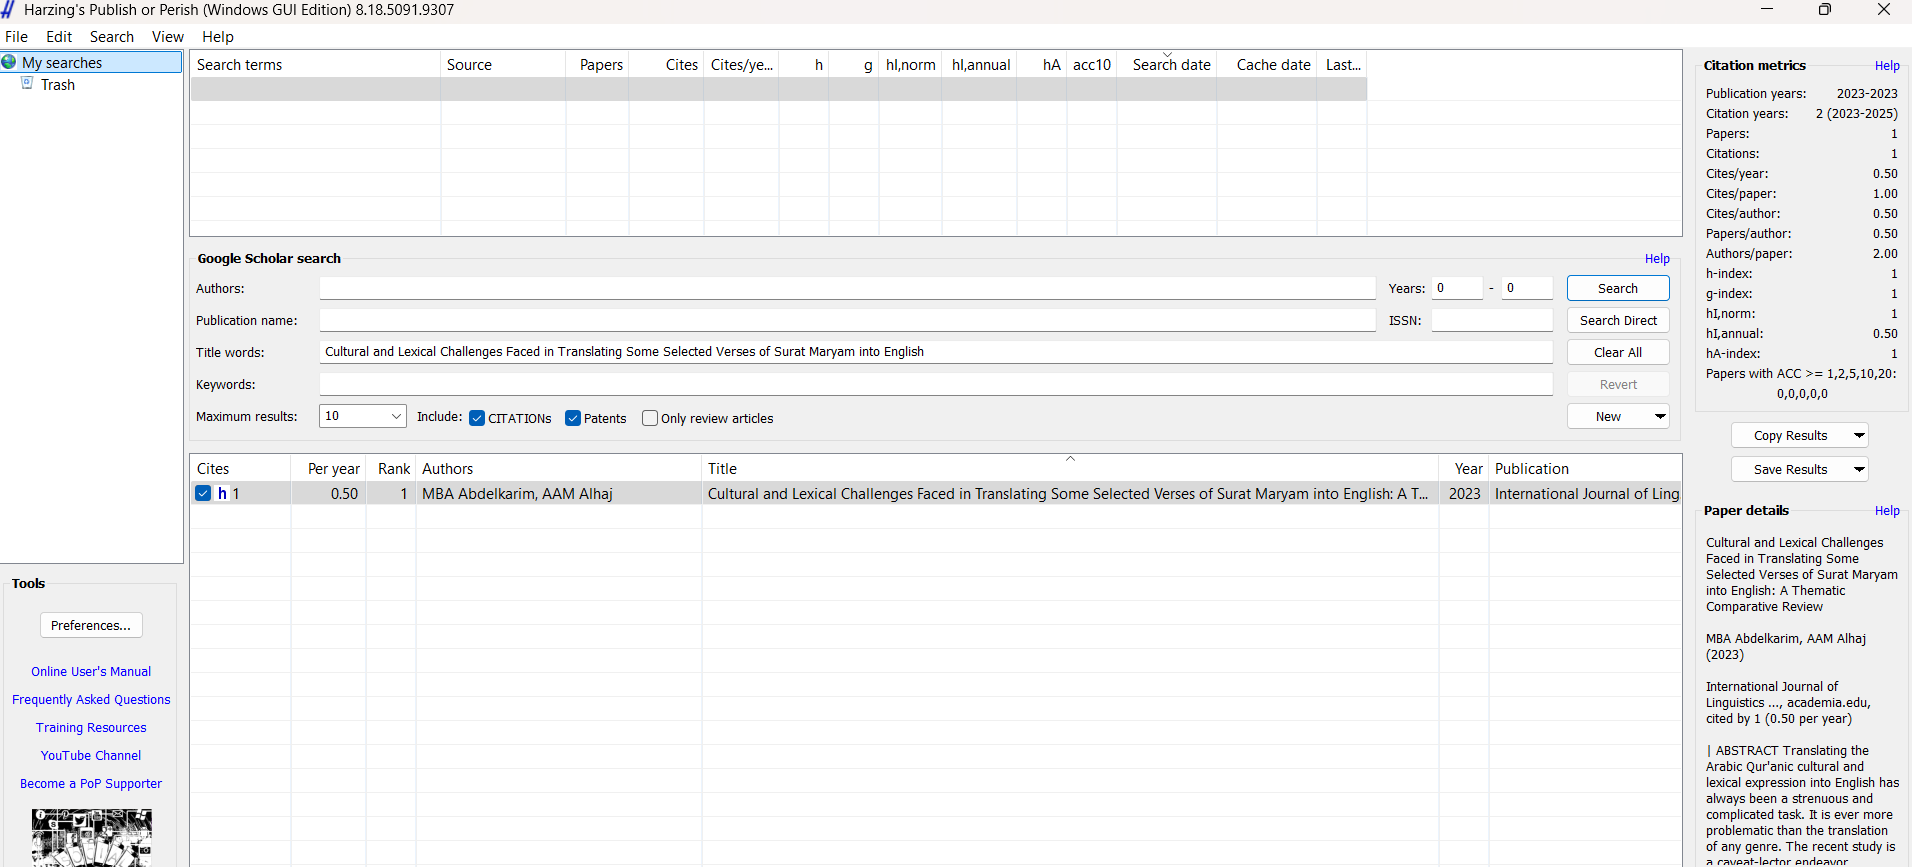Open the Search menu
The image size is (1912, 867).
111,37
